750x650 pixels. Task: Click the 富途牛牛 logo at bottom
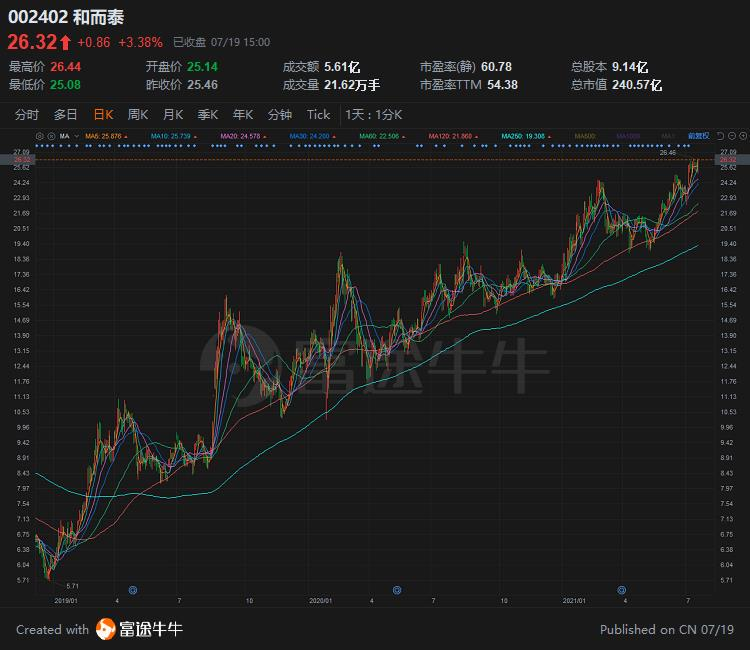pyautogui.click(x=140, y=629)
